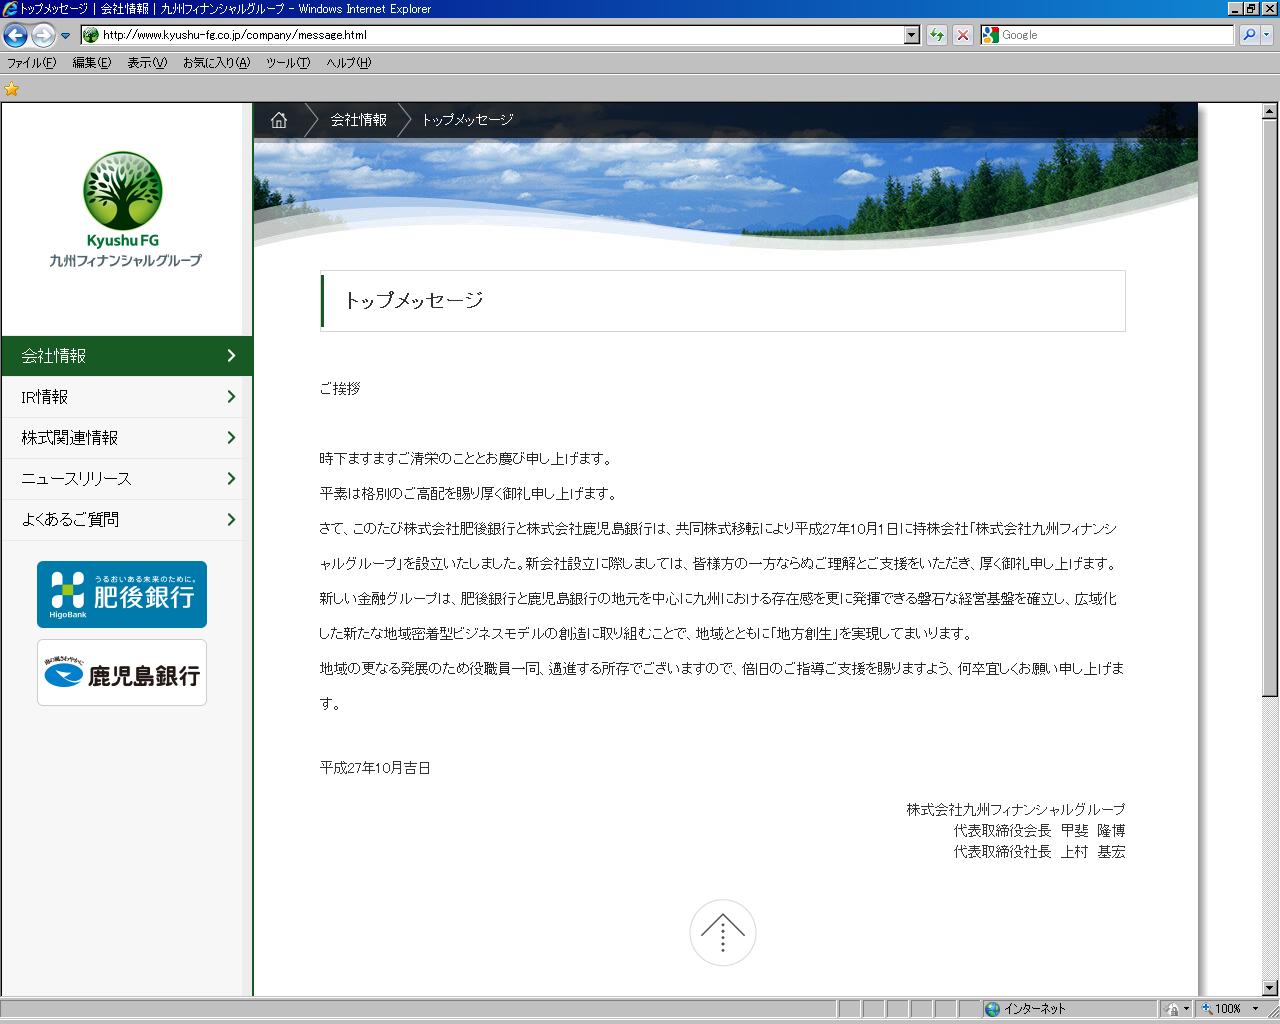
Task: Click the chevron beside IR情報
Action: point(231,397)
